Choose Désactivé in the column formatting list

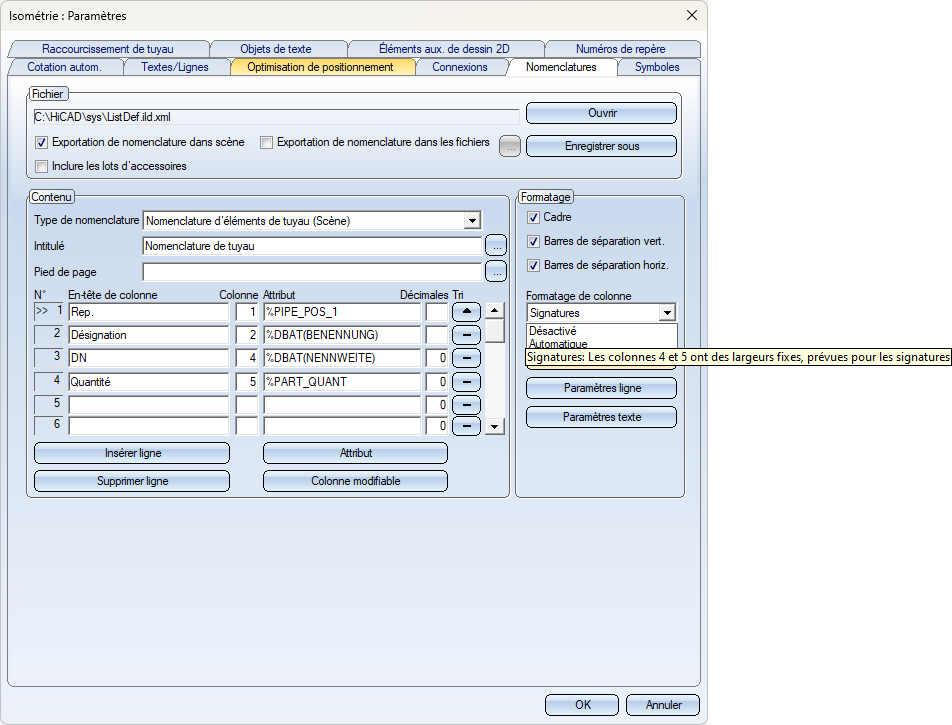(x=552, y=331)
